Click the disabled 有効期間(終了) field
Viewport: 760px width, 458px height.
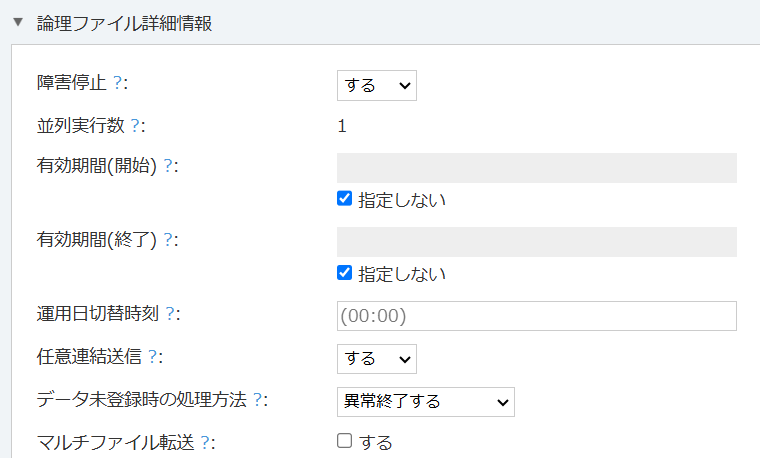tap(537, 242)
